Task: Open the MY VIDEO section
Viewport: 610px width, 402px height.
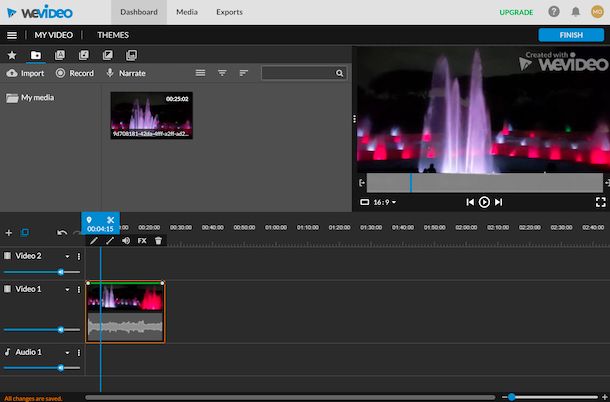Action: tap(54, 35)
